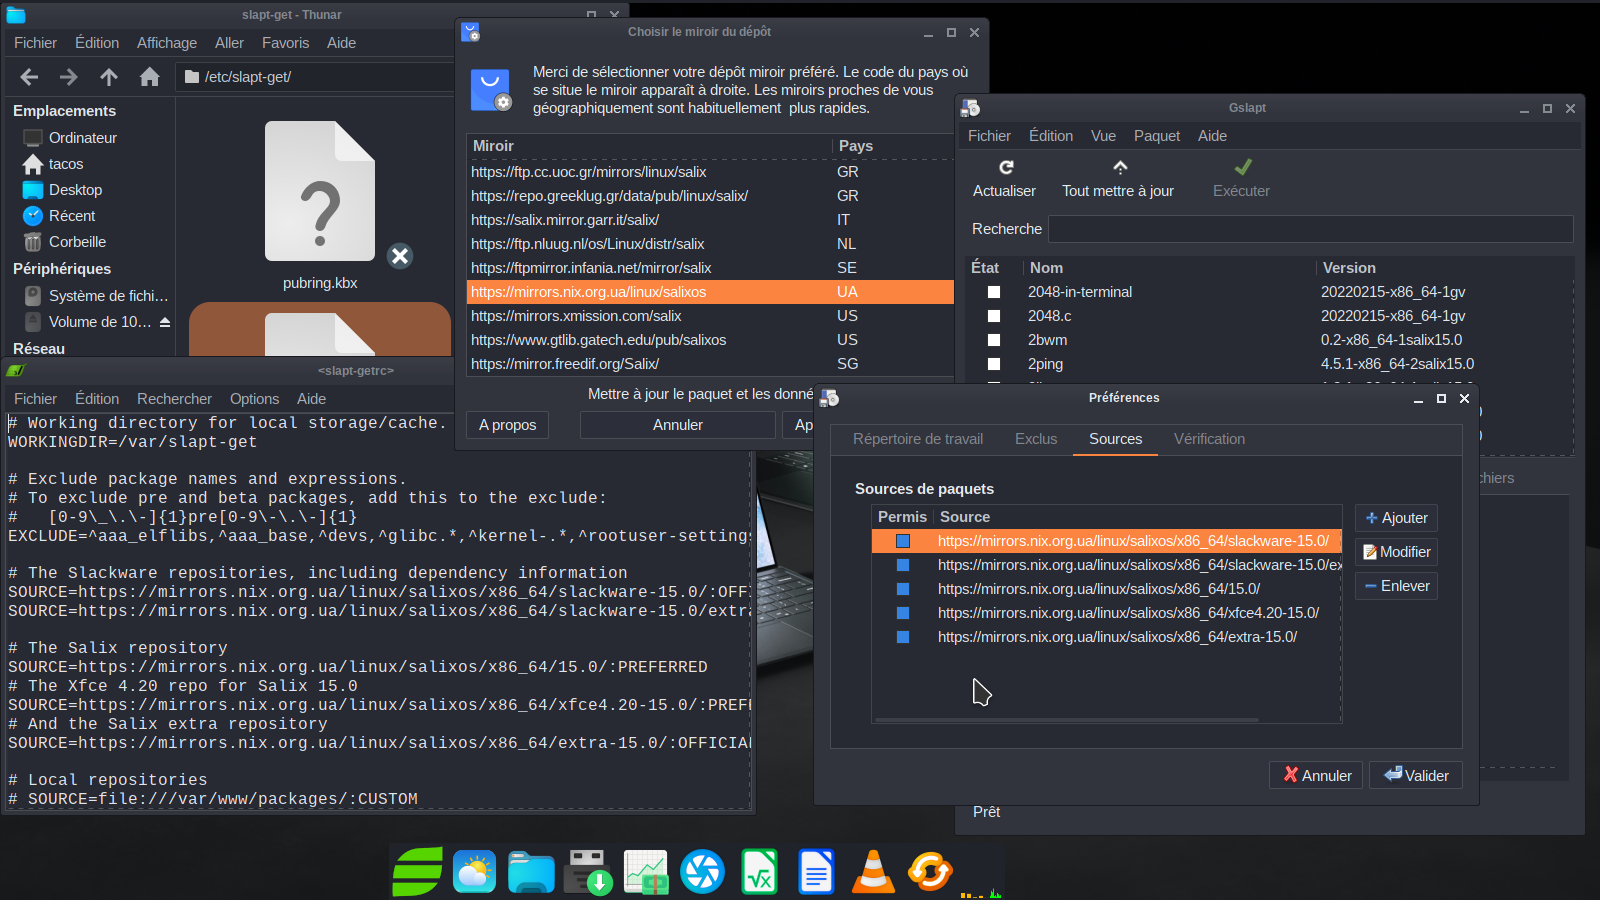
Task: Tick the checkbox for package 2048-in-terminal
Action: (x=994, y=292)
